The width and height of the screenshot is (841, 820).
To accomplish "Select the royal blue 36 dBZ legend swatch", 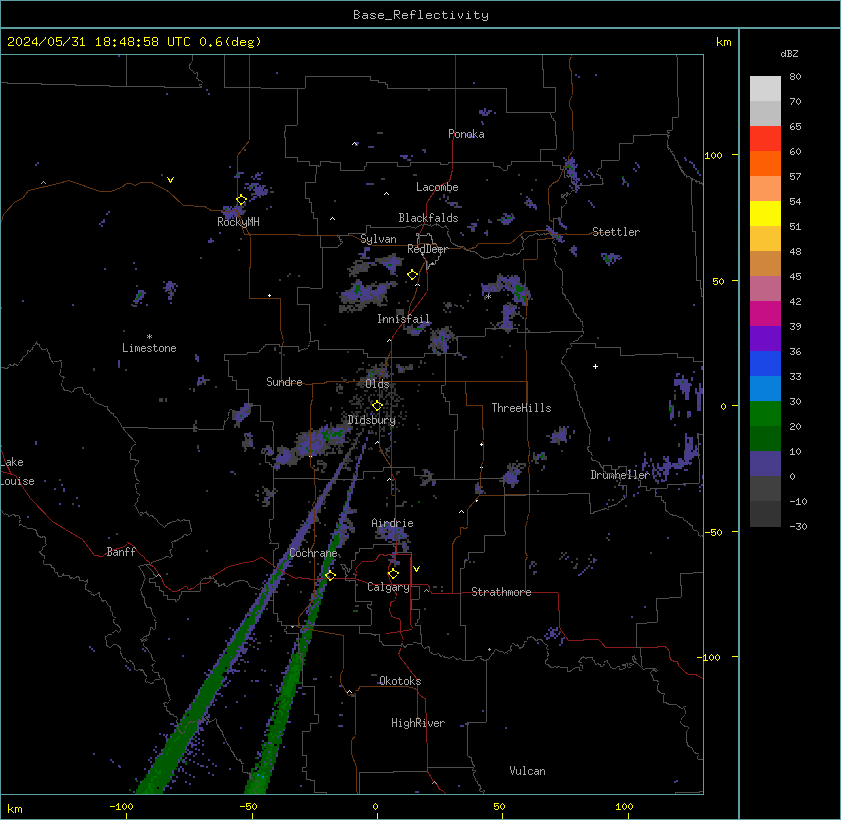I will tap(765, 364).
